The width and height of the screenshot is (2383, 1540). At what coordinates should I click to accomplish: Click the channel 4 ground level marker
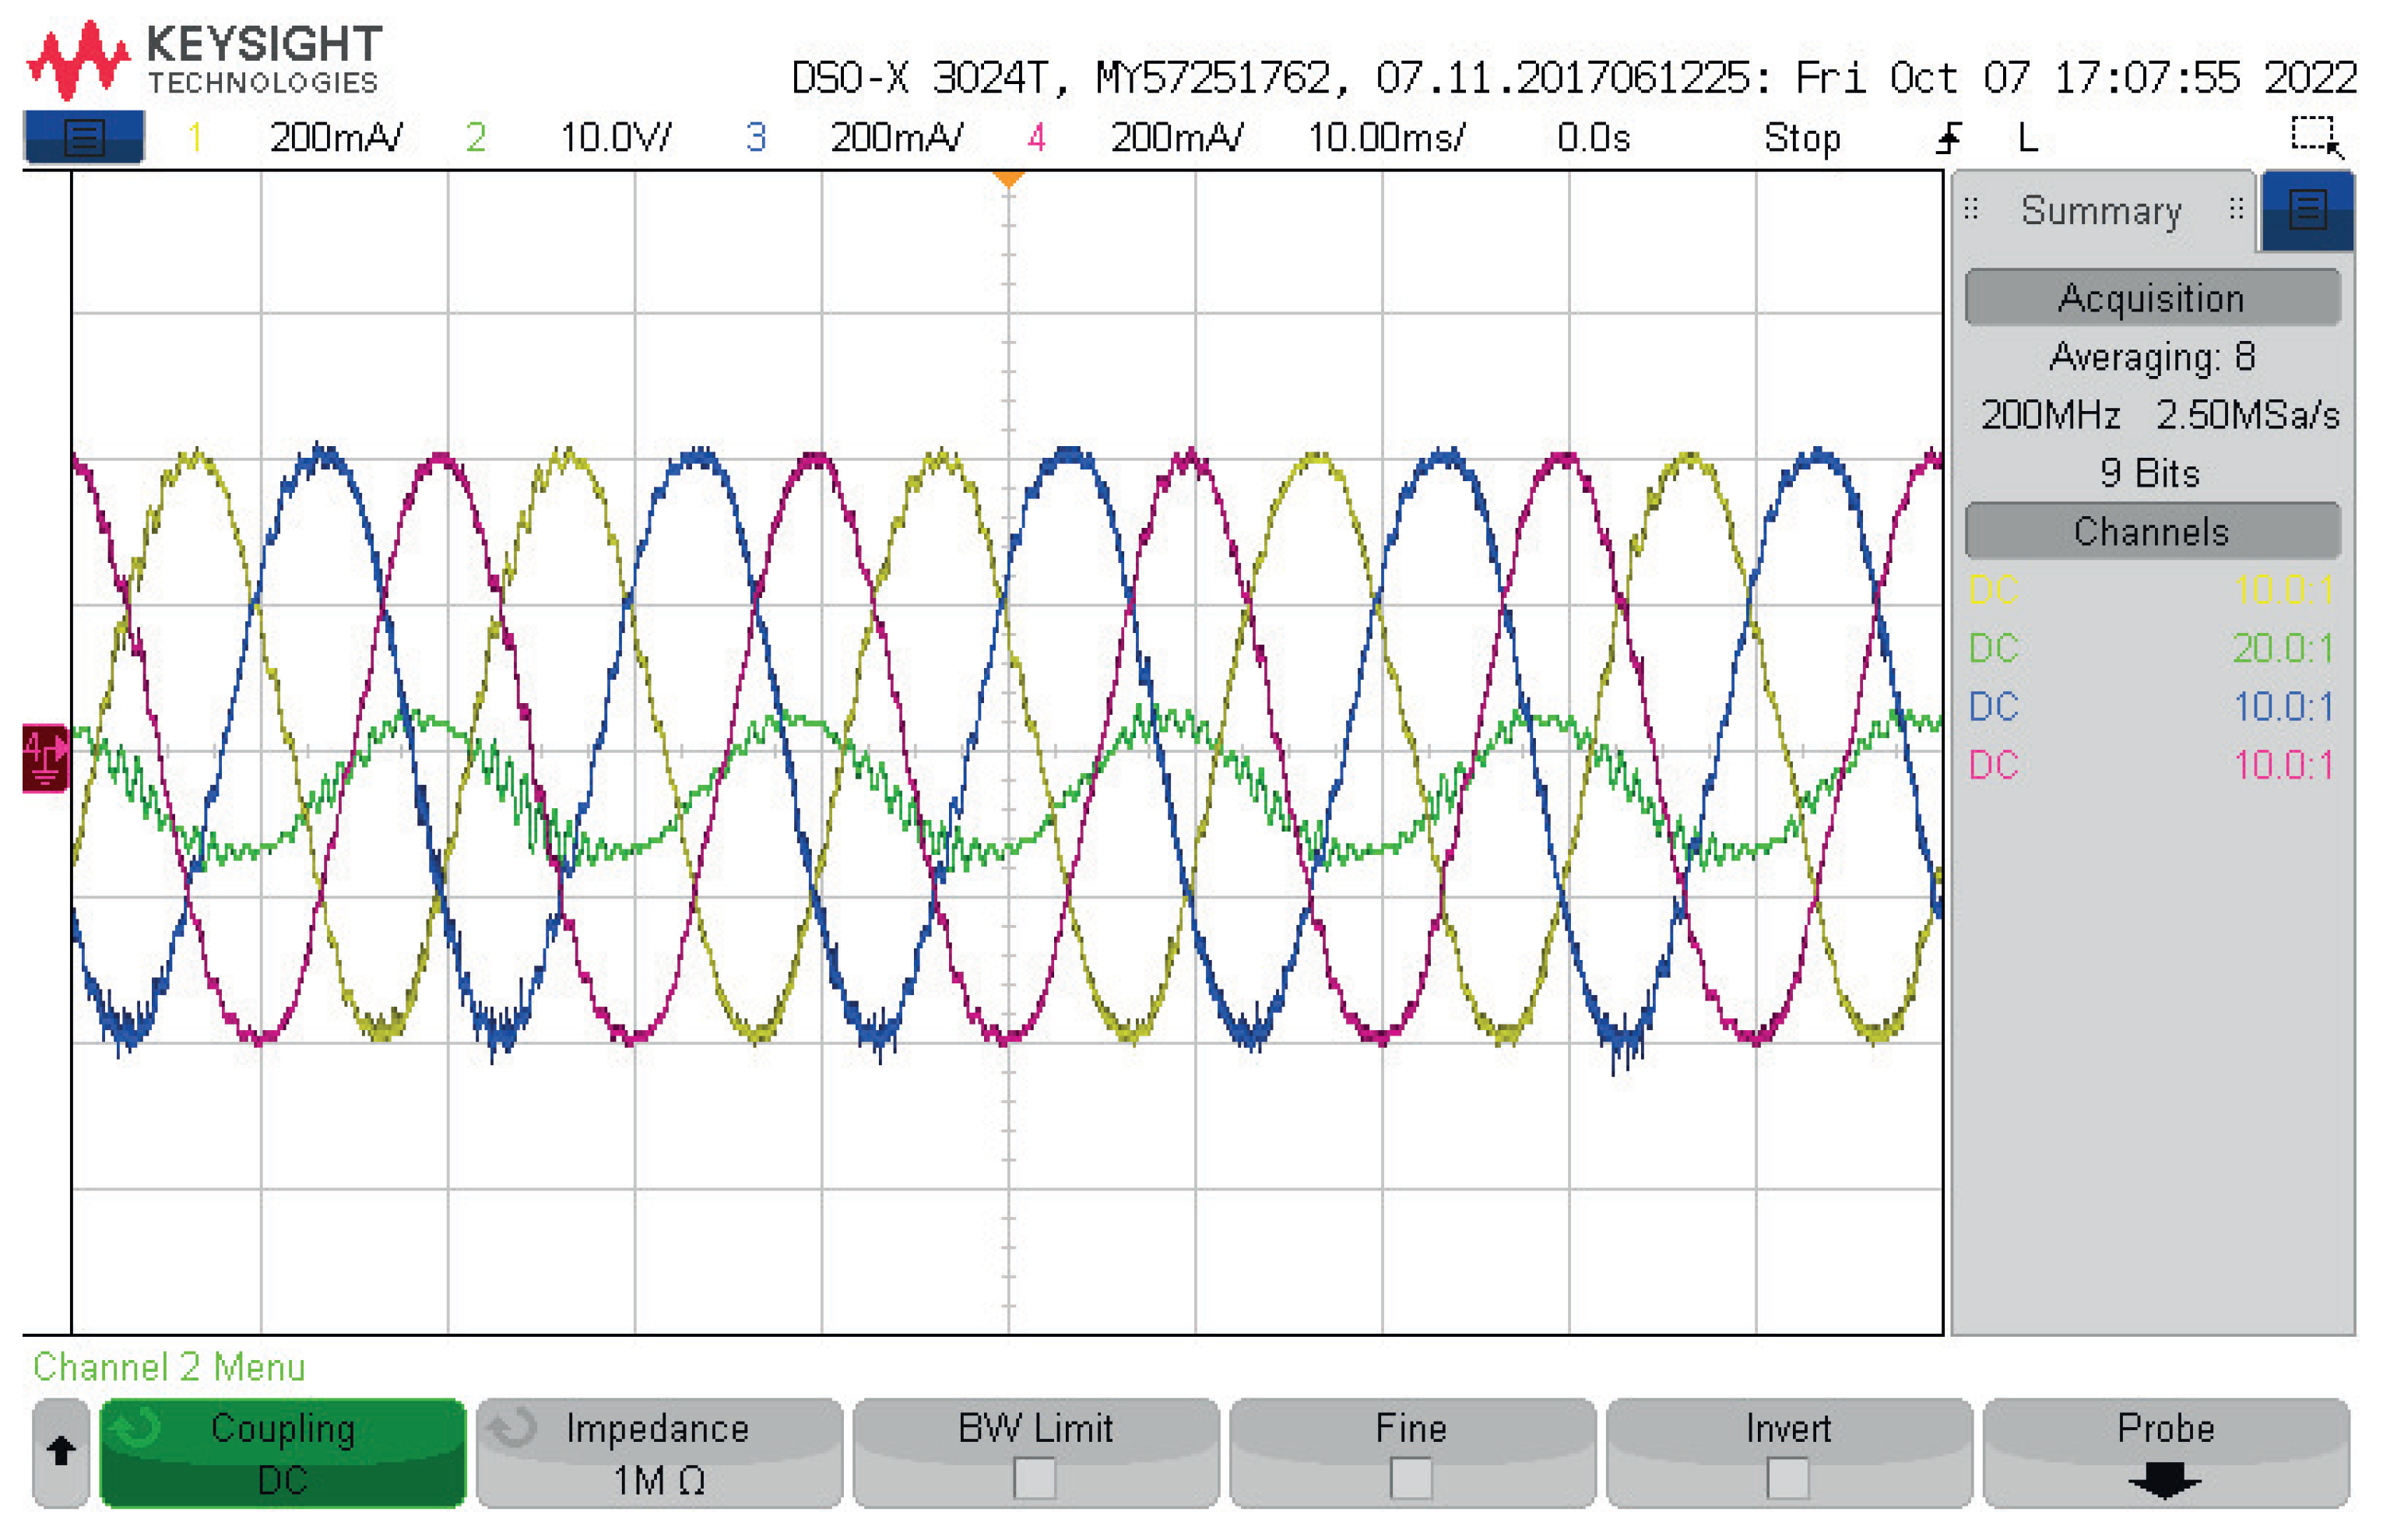click(45, 759)
